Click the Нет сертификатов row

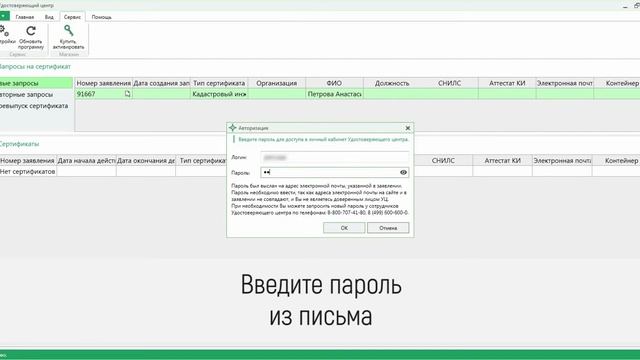point(28,171)
